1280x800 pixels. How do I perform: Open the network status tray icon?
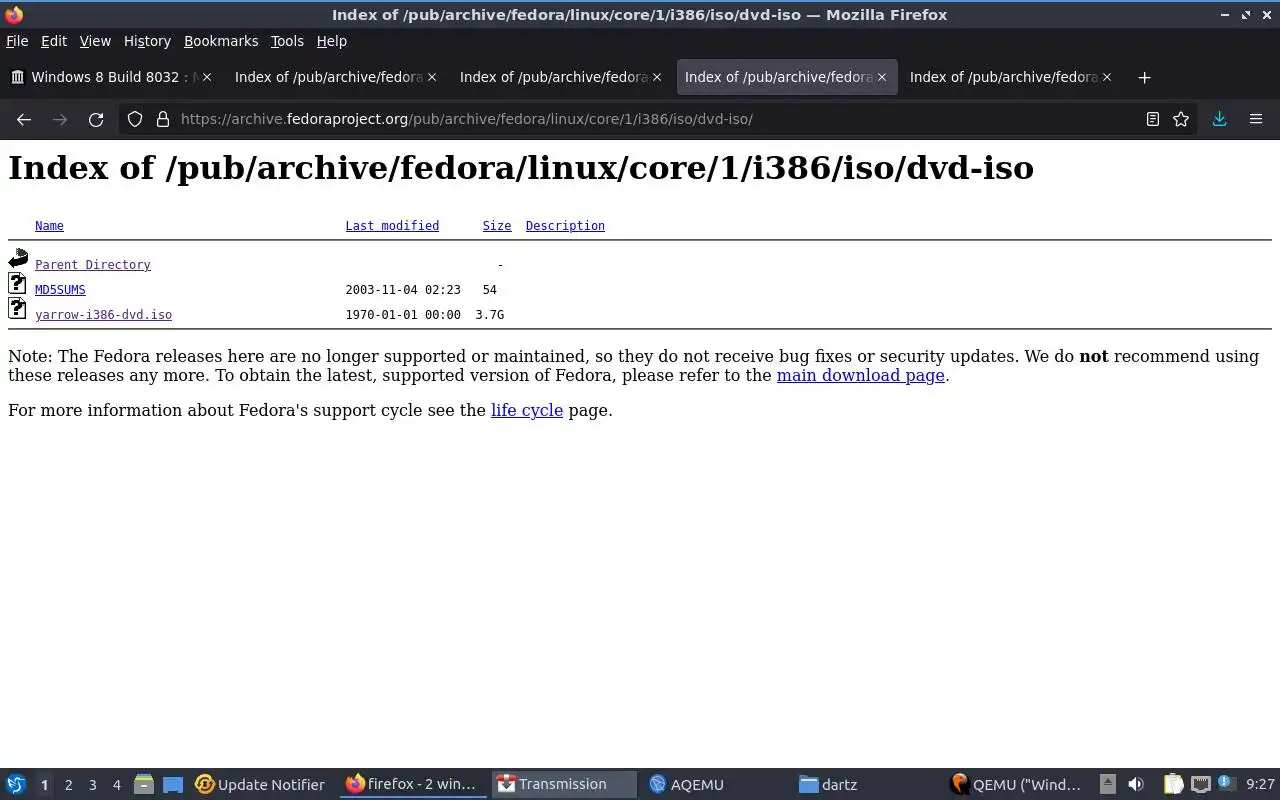pyautogui.click(x=1201, y=784)
